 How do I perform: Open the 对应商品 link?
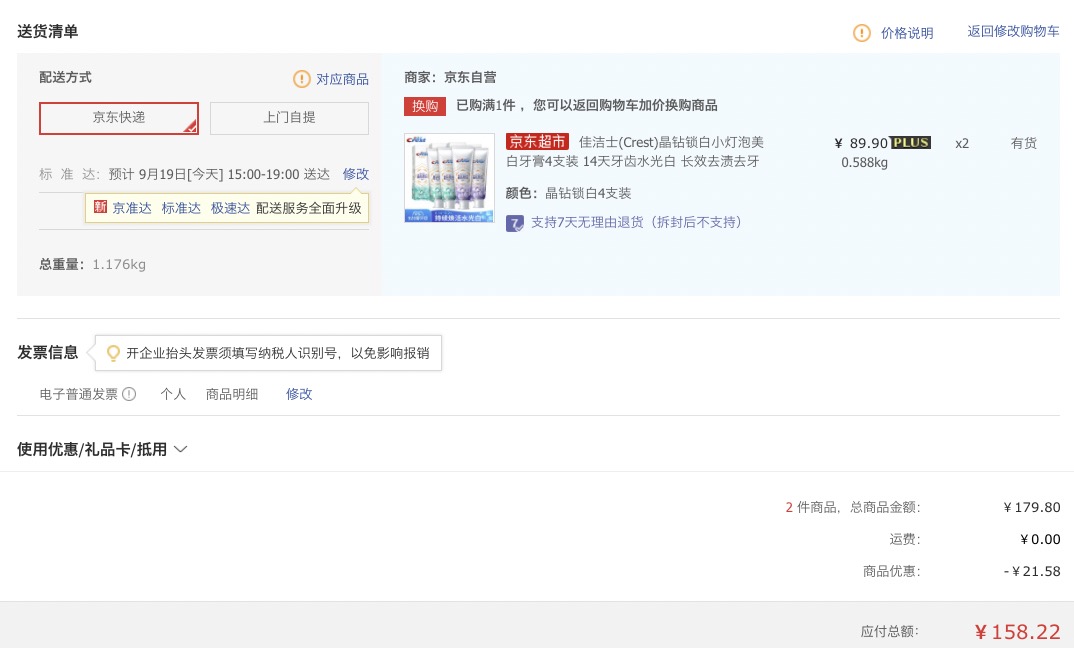(x=342, y=79)
